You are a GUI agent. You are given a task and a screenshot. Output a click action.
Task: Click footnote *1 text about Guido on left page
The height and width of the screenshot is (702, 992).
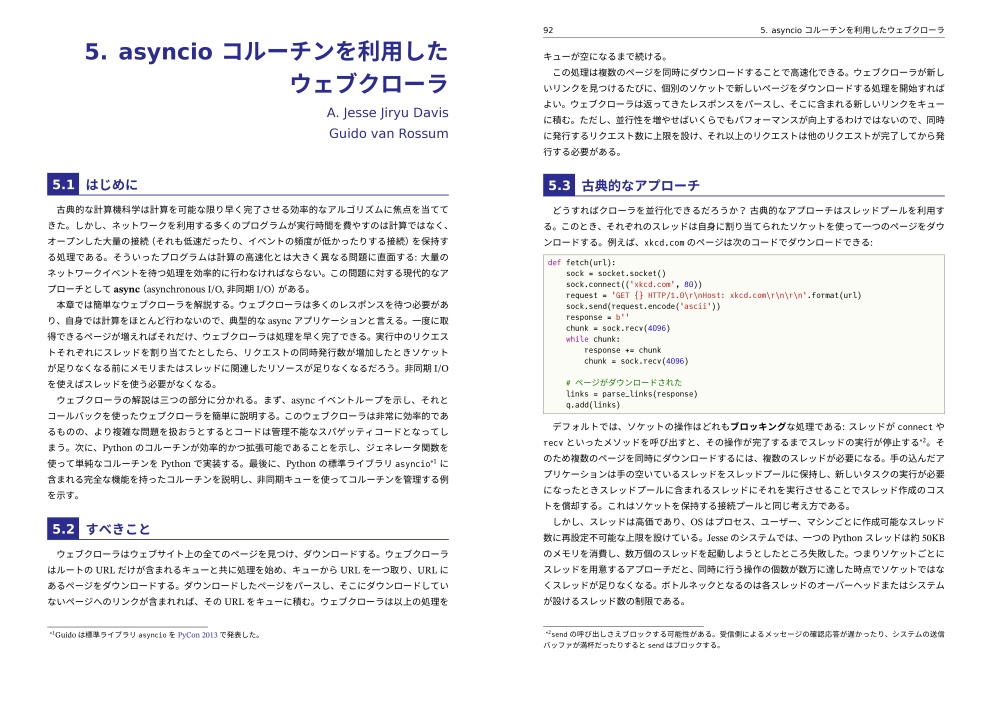click(155, 635)
